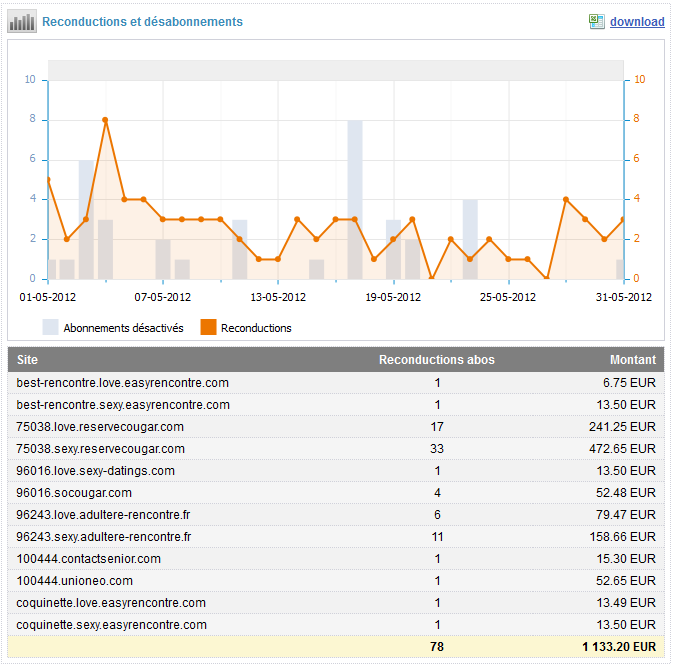Click the total amount 1 133.20 EUR
The height and width of the screenshot is (665, 673).
point(619,648)
